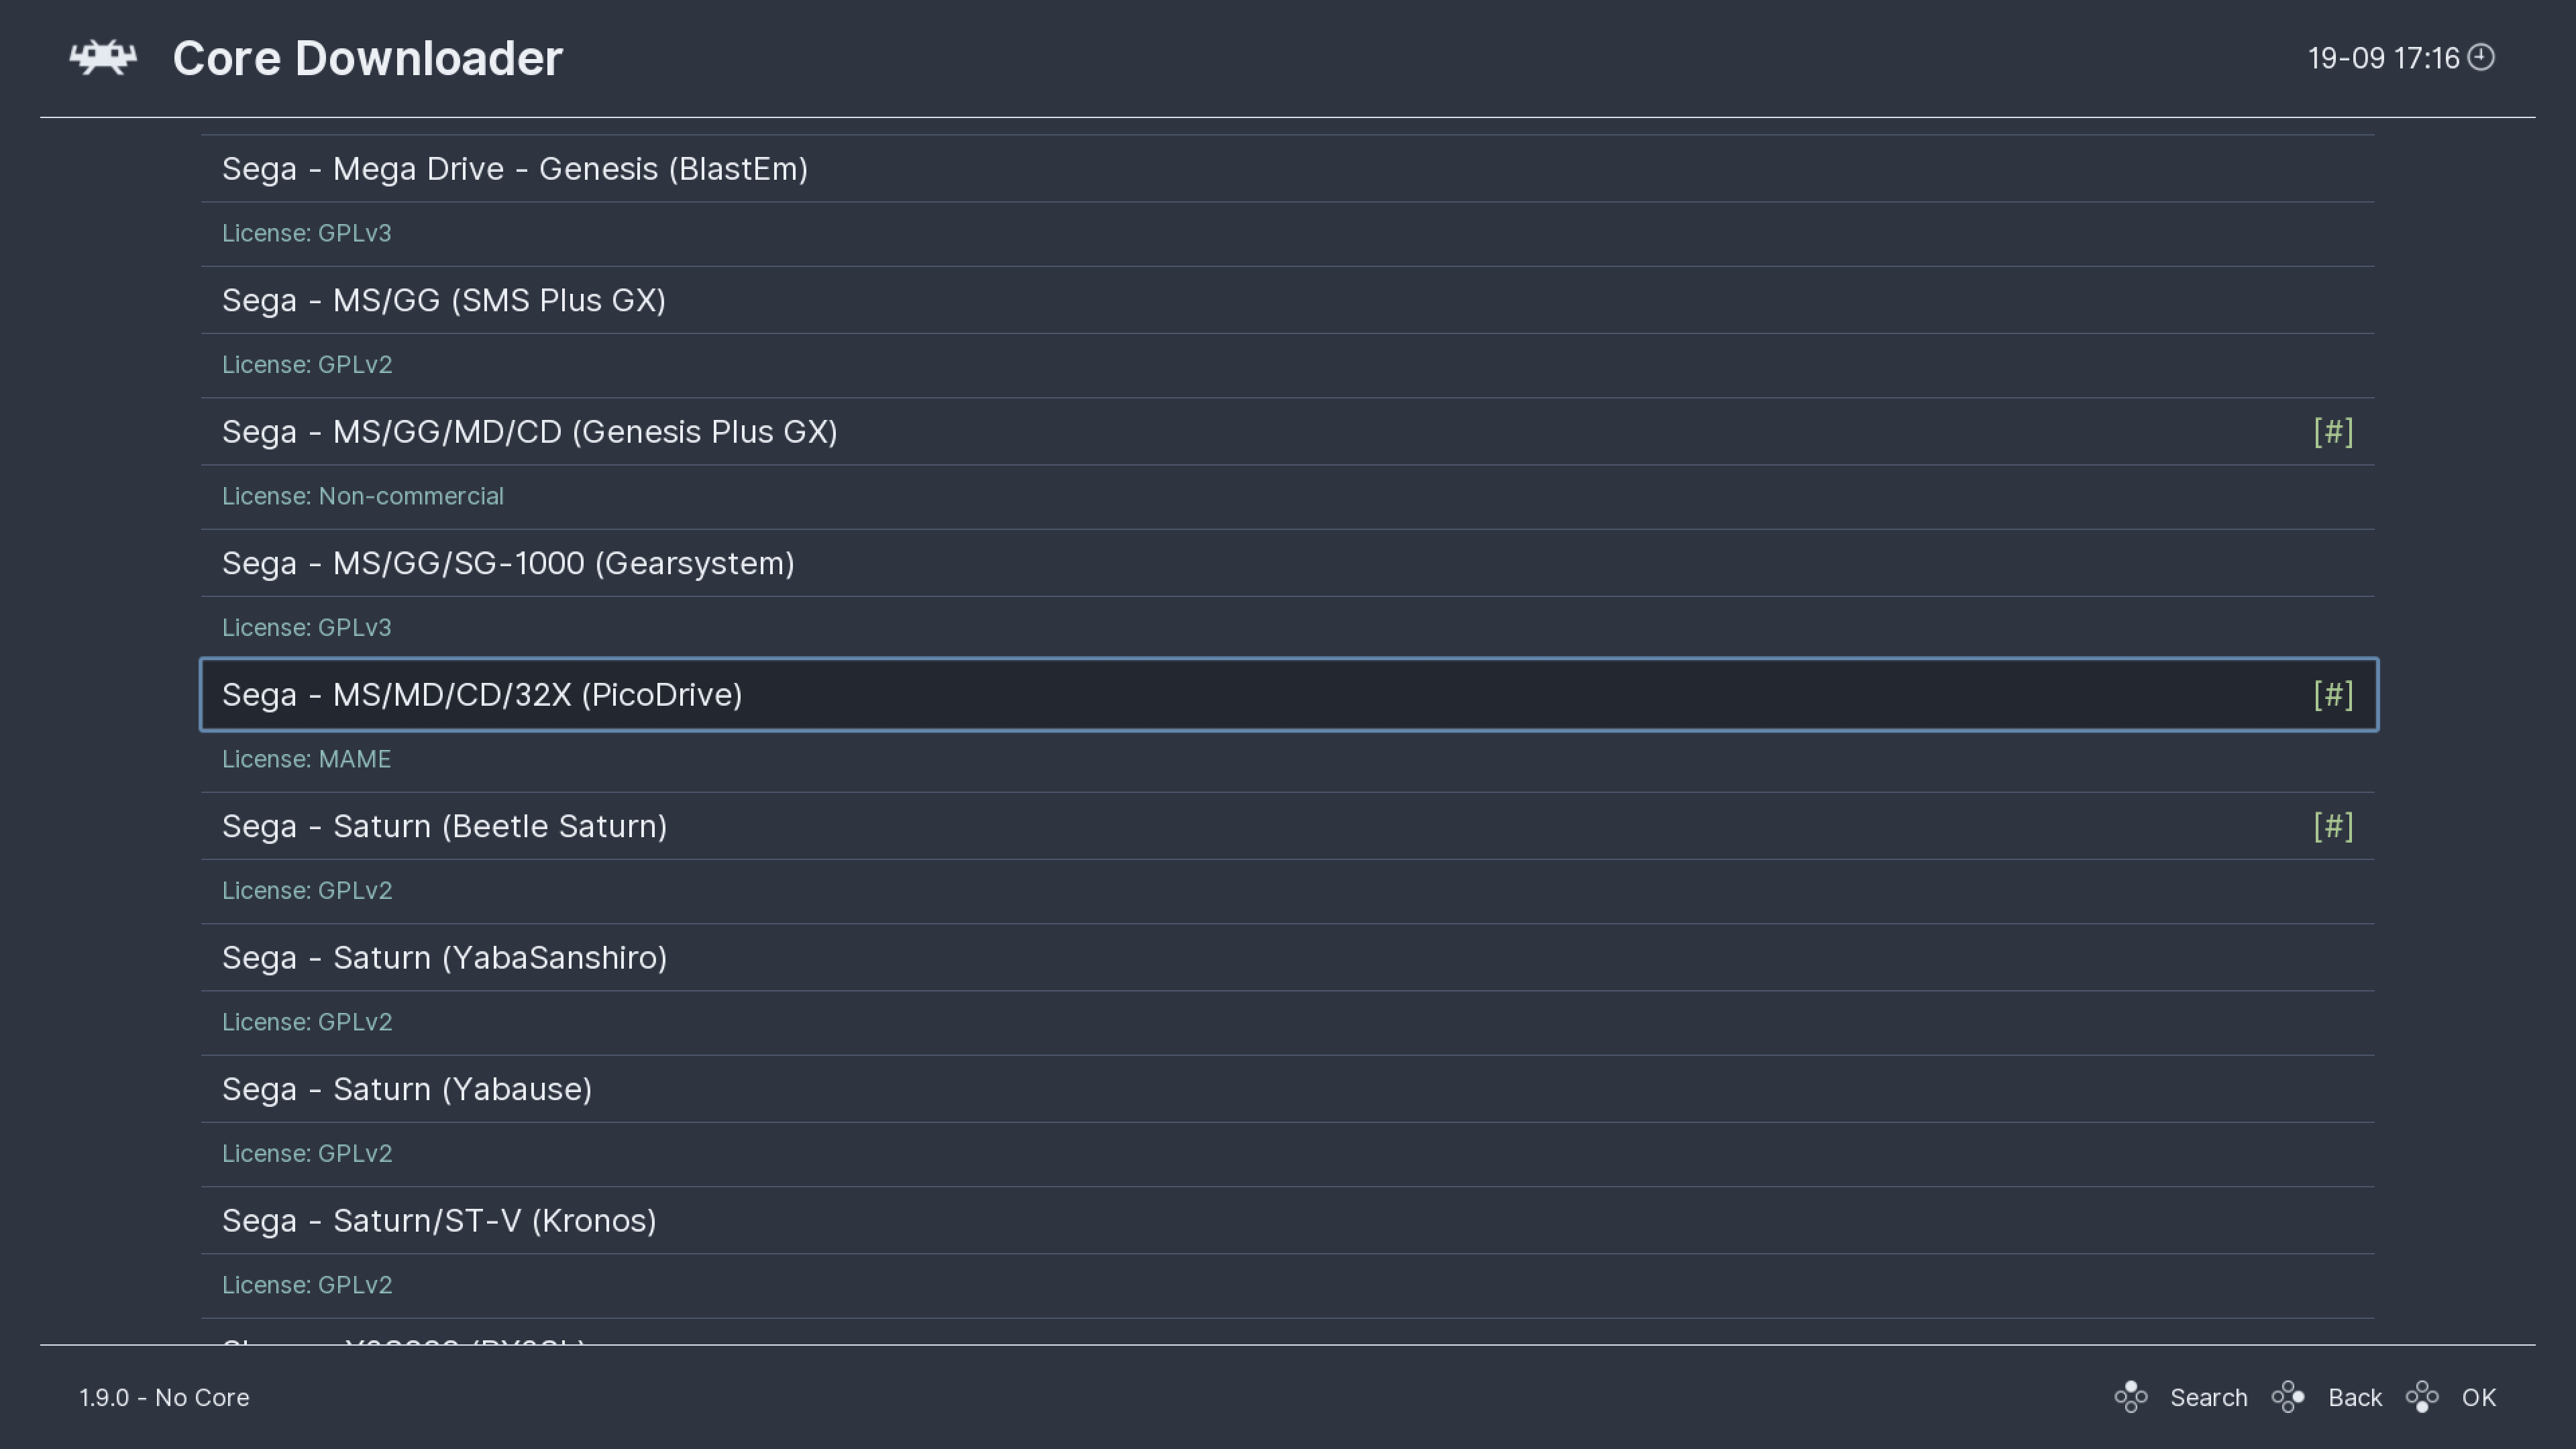Click the installed marker on Beetle Saturn
Viewport: 2576px width, 1449px height.
(x=2333, y=826)
